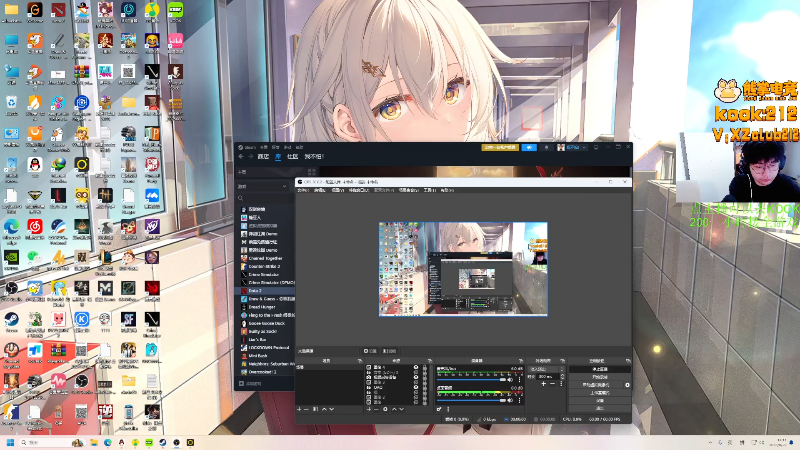Open OBS 场景集合 menu

pos(409,190)
